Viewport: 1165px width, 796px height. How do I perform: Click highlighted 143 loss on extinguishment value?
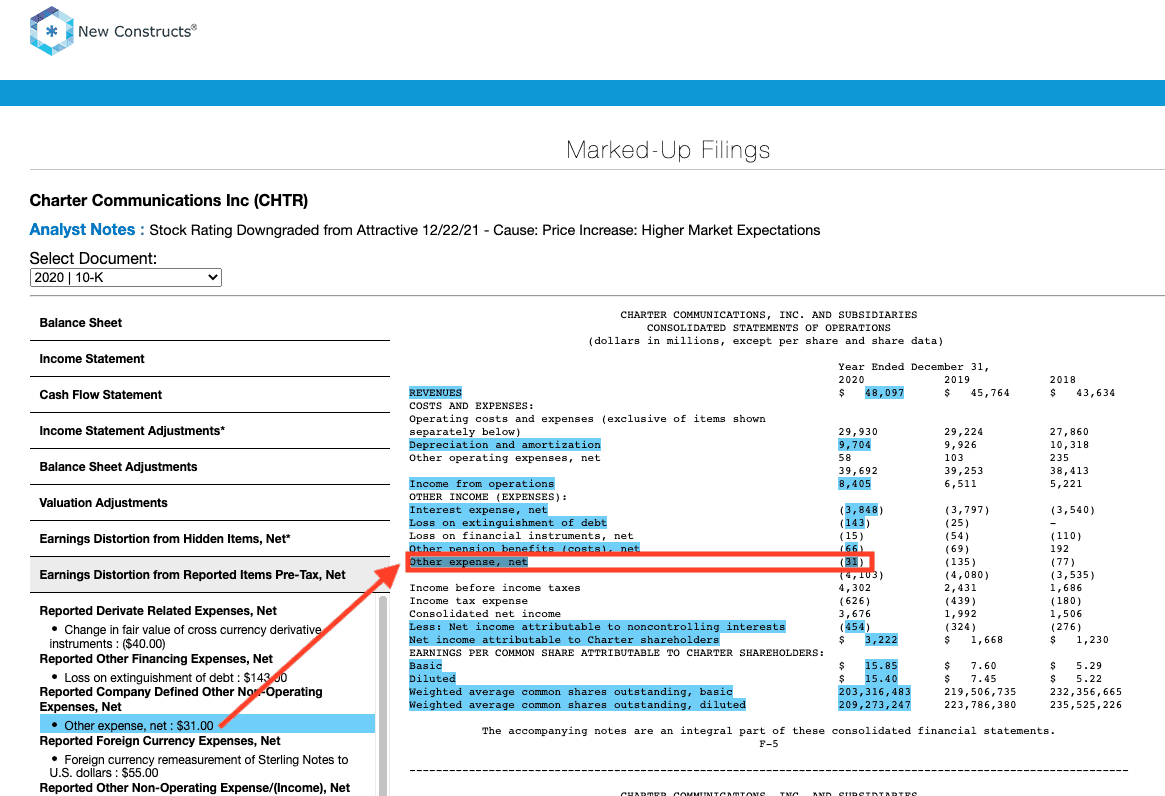(854, 522)
